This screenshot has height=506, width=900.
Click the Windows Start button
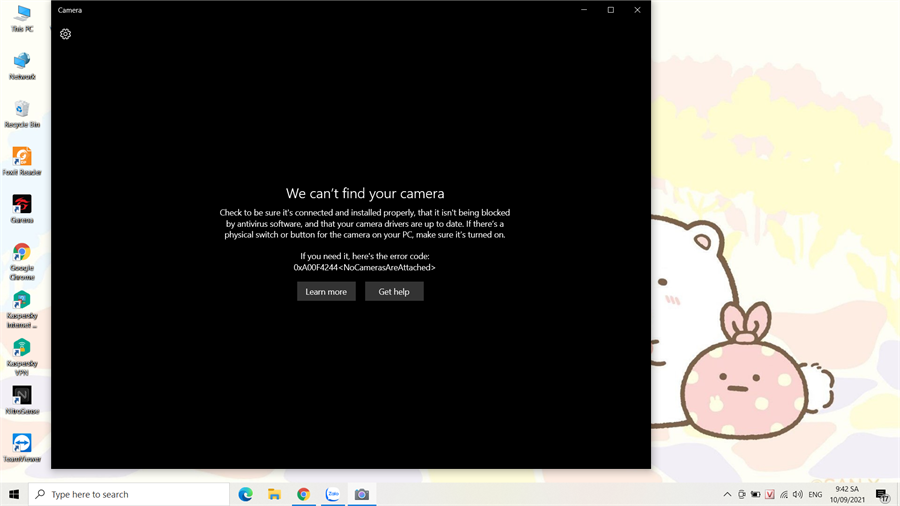pos(14,494)
